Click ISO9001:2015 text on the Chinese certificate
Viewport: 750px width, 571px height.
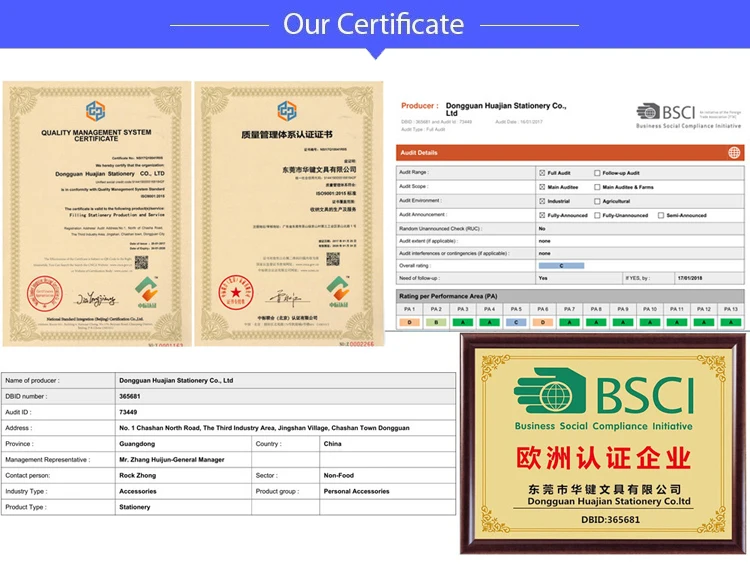pos(335,194)
